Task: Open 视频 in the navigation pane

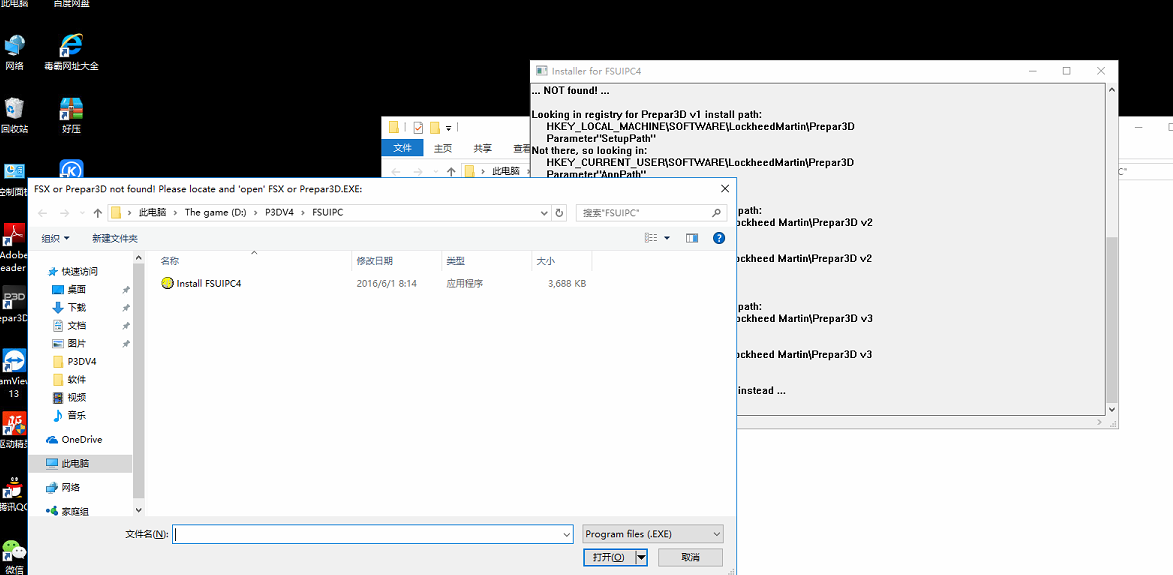Action: tap(70, 397)
